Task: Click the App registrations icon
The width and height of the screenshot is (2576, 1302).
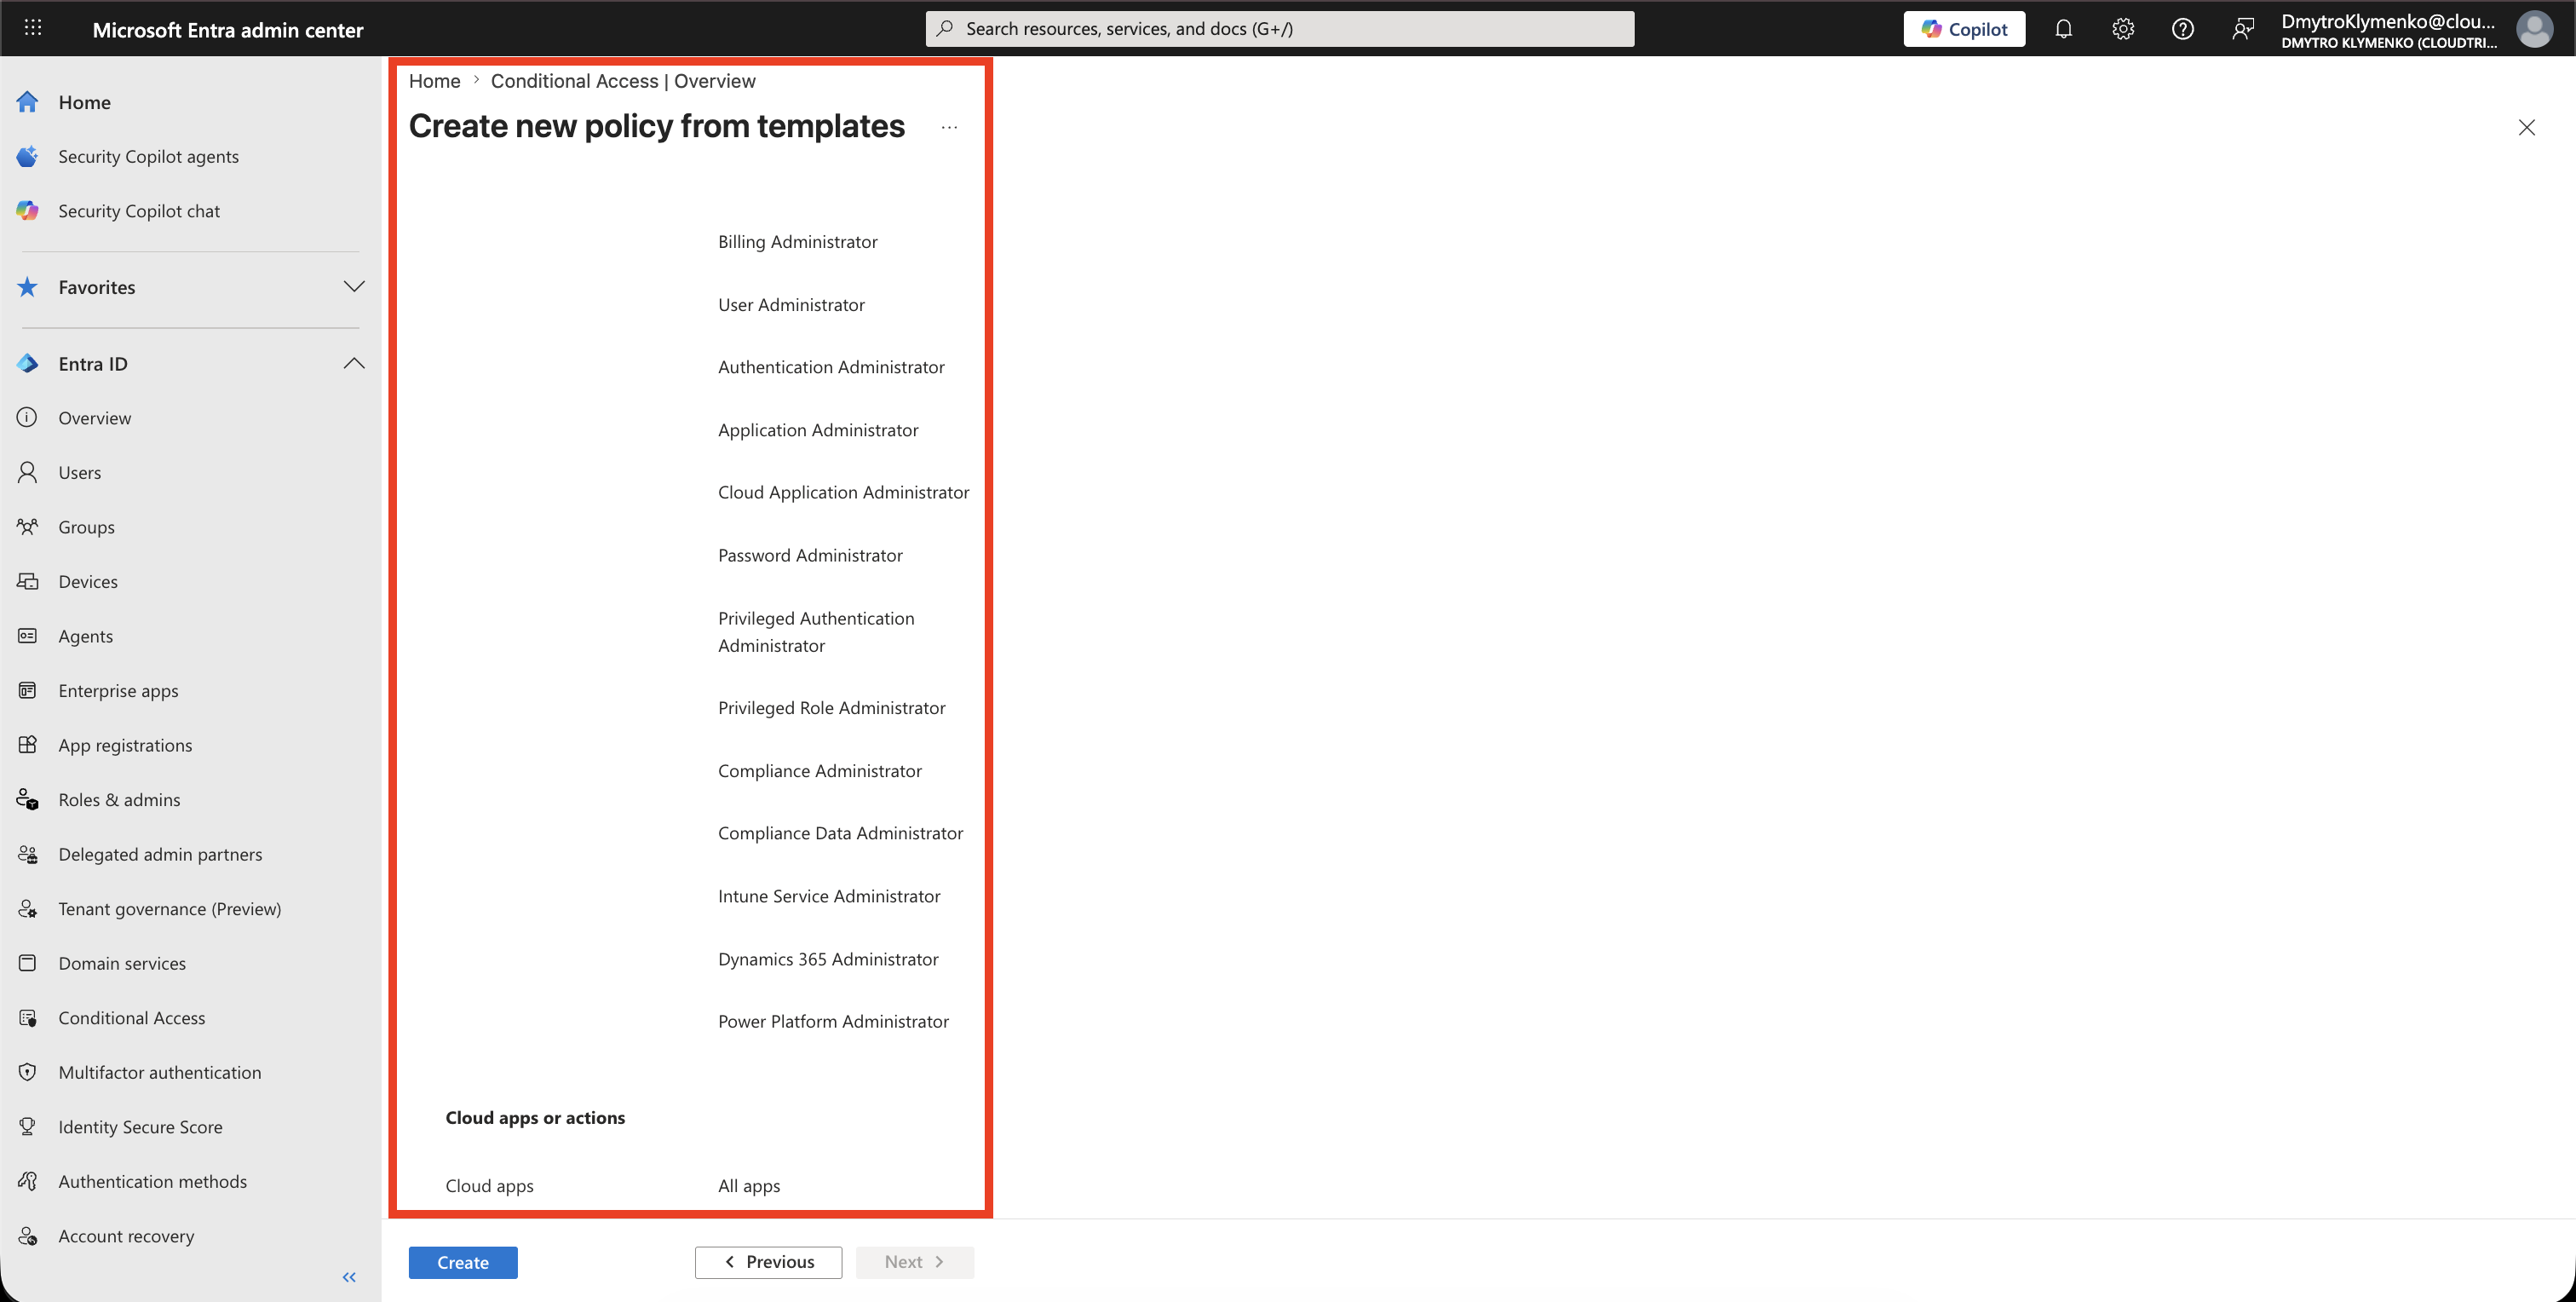Action: (27, 745)
